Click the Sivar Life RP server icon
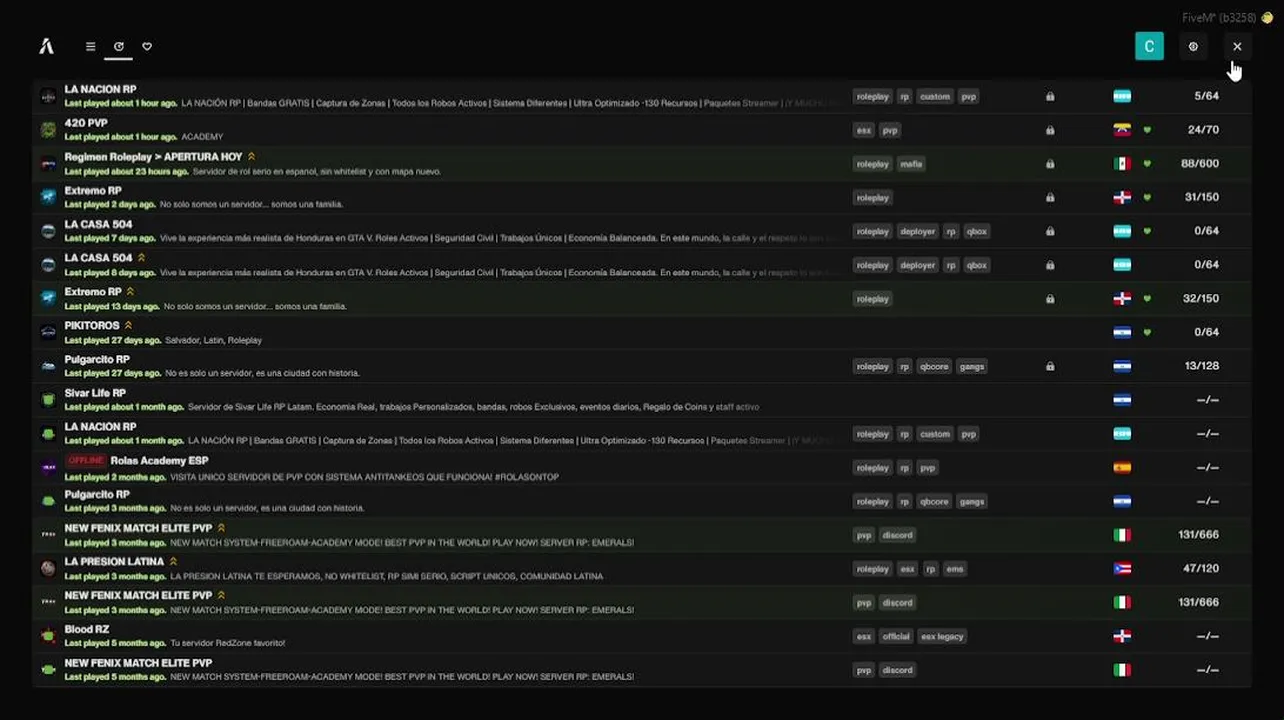Image resolution: width=1284 pixels, height=720 pixels. [48, 400]
